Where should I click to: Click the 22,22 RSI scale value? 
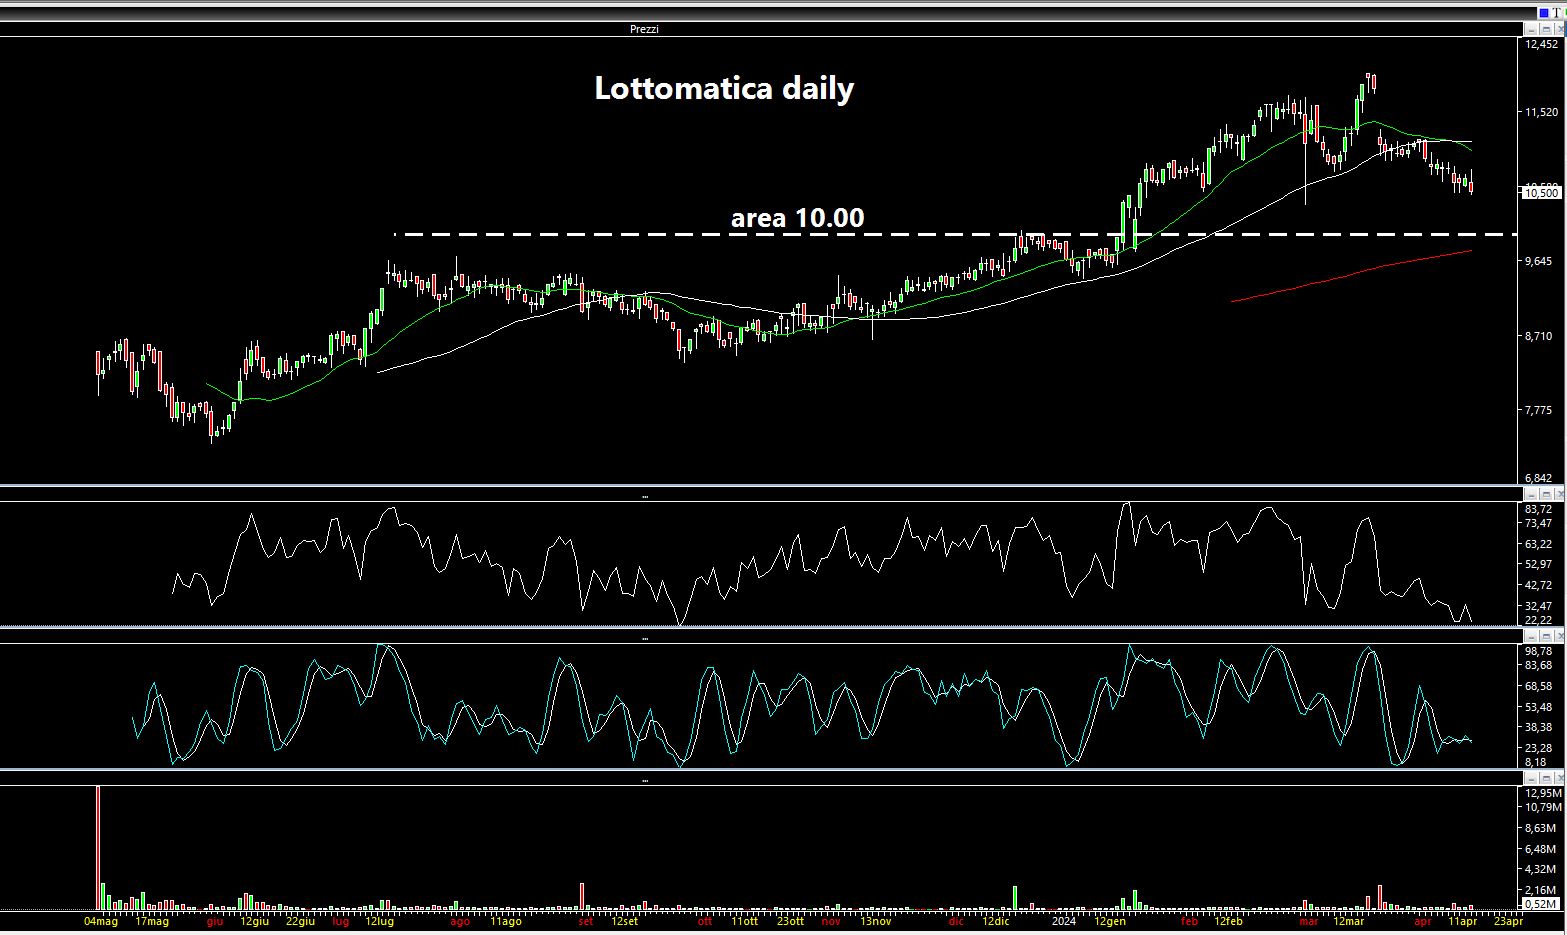[1538, 620]
